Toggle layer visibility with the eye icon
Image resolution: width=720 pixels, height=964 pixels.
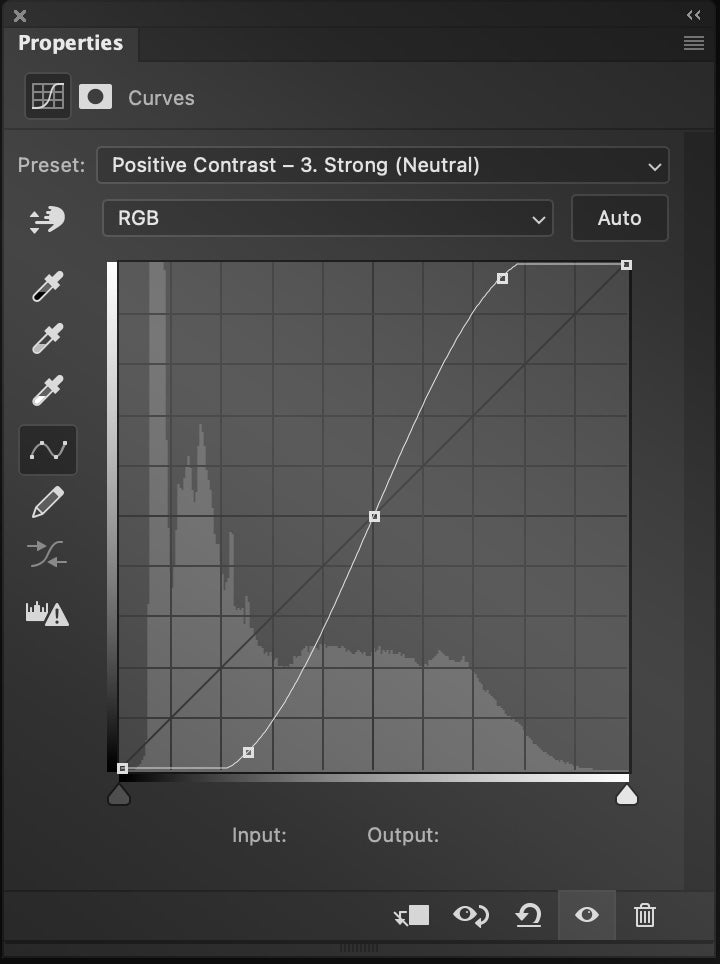[x=586, y=915]
